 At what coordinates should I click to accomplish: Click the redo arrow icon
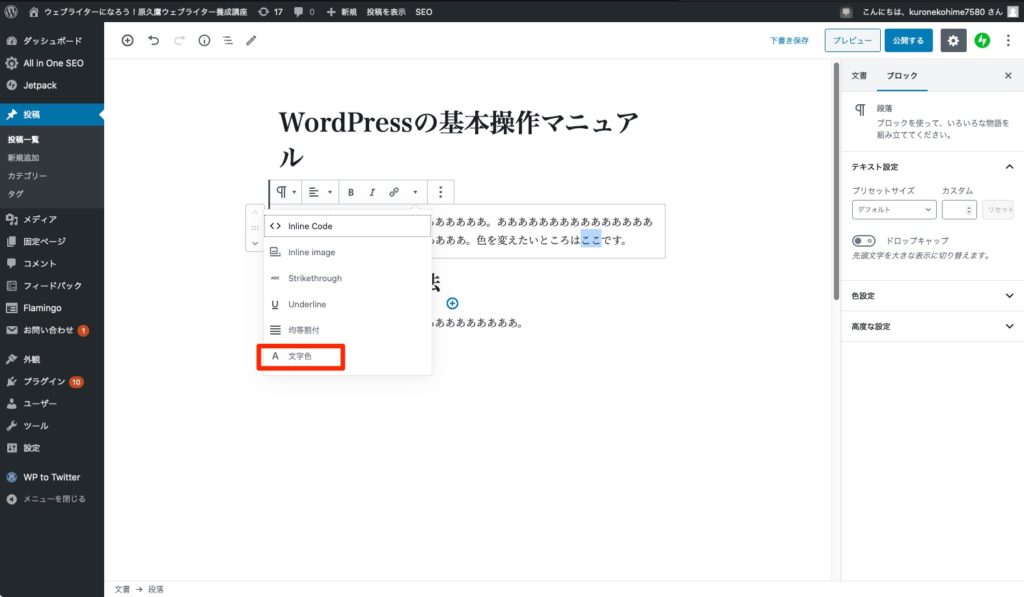tap(179, 40)
